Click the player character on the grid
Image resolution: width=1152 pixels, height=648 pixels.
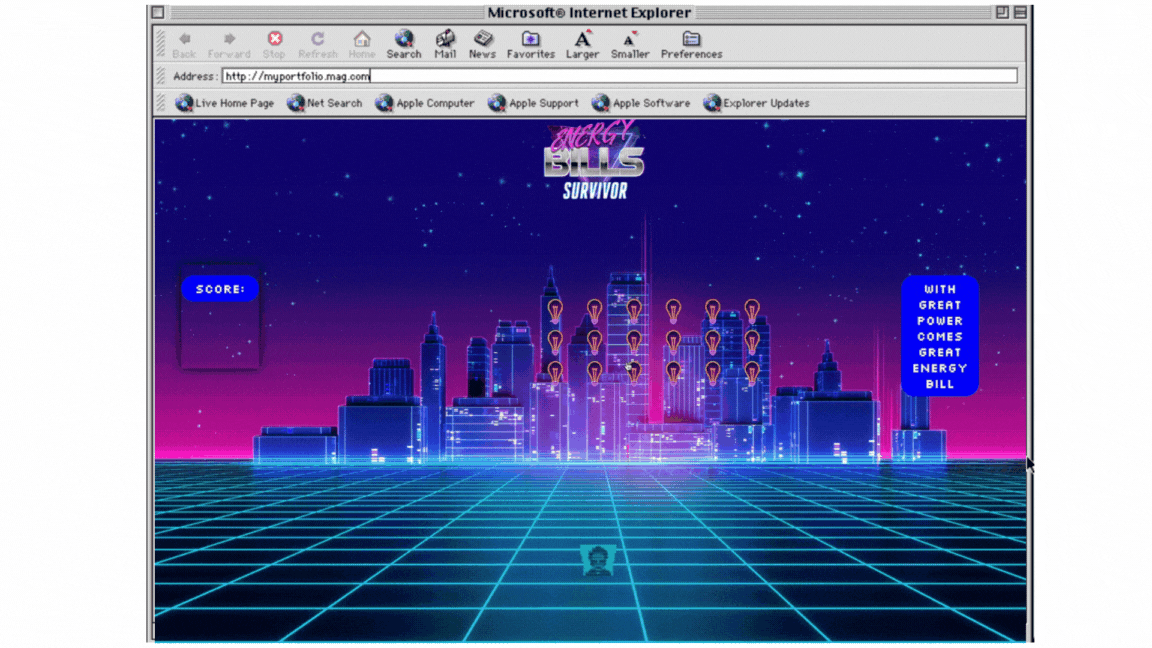tap(597, 561)
